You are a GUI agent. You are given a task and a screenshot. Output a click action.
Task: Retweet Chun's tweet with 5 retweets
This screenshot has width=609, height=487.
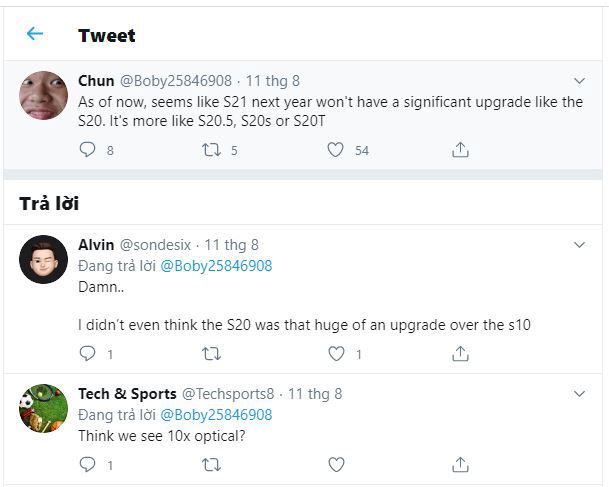[211, 150]
